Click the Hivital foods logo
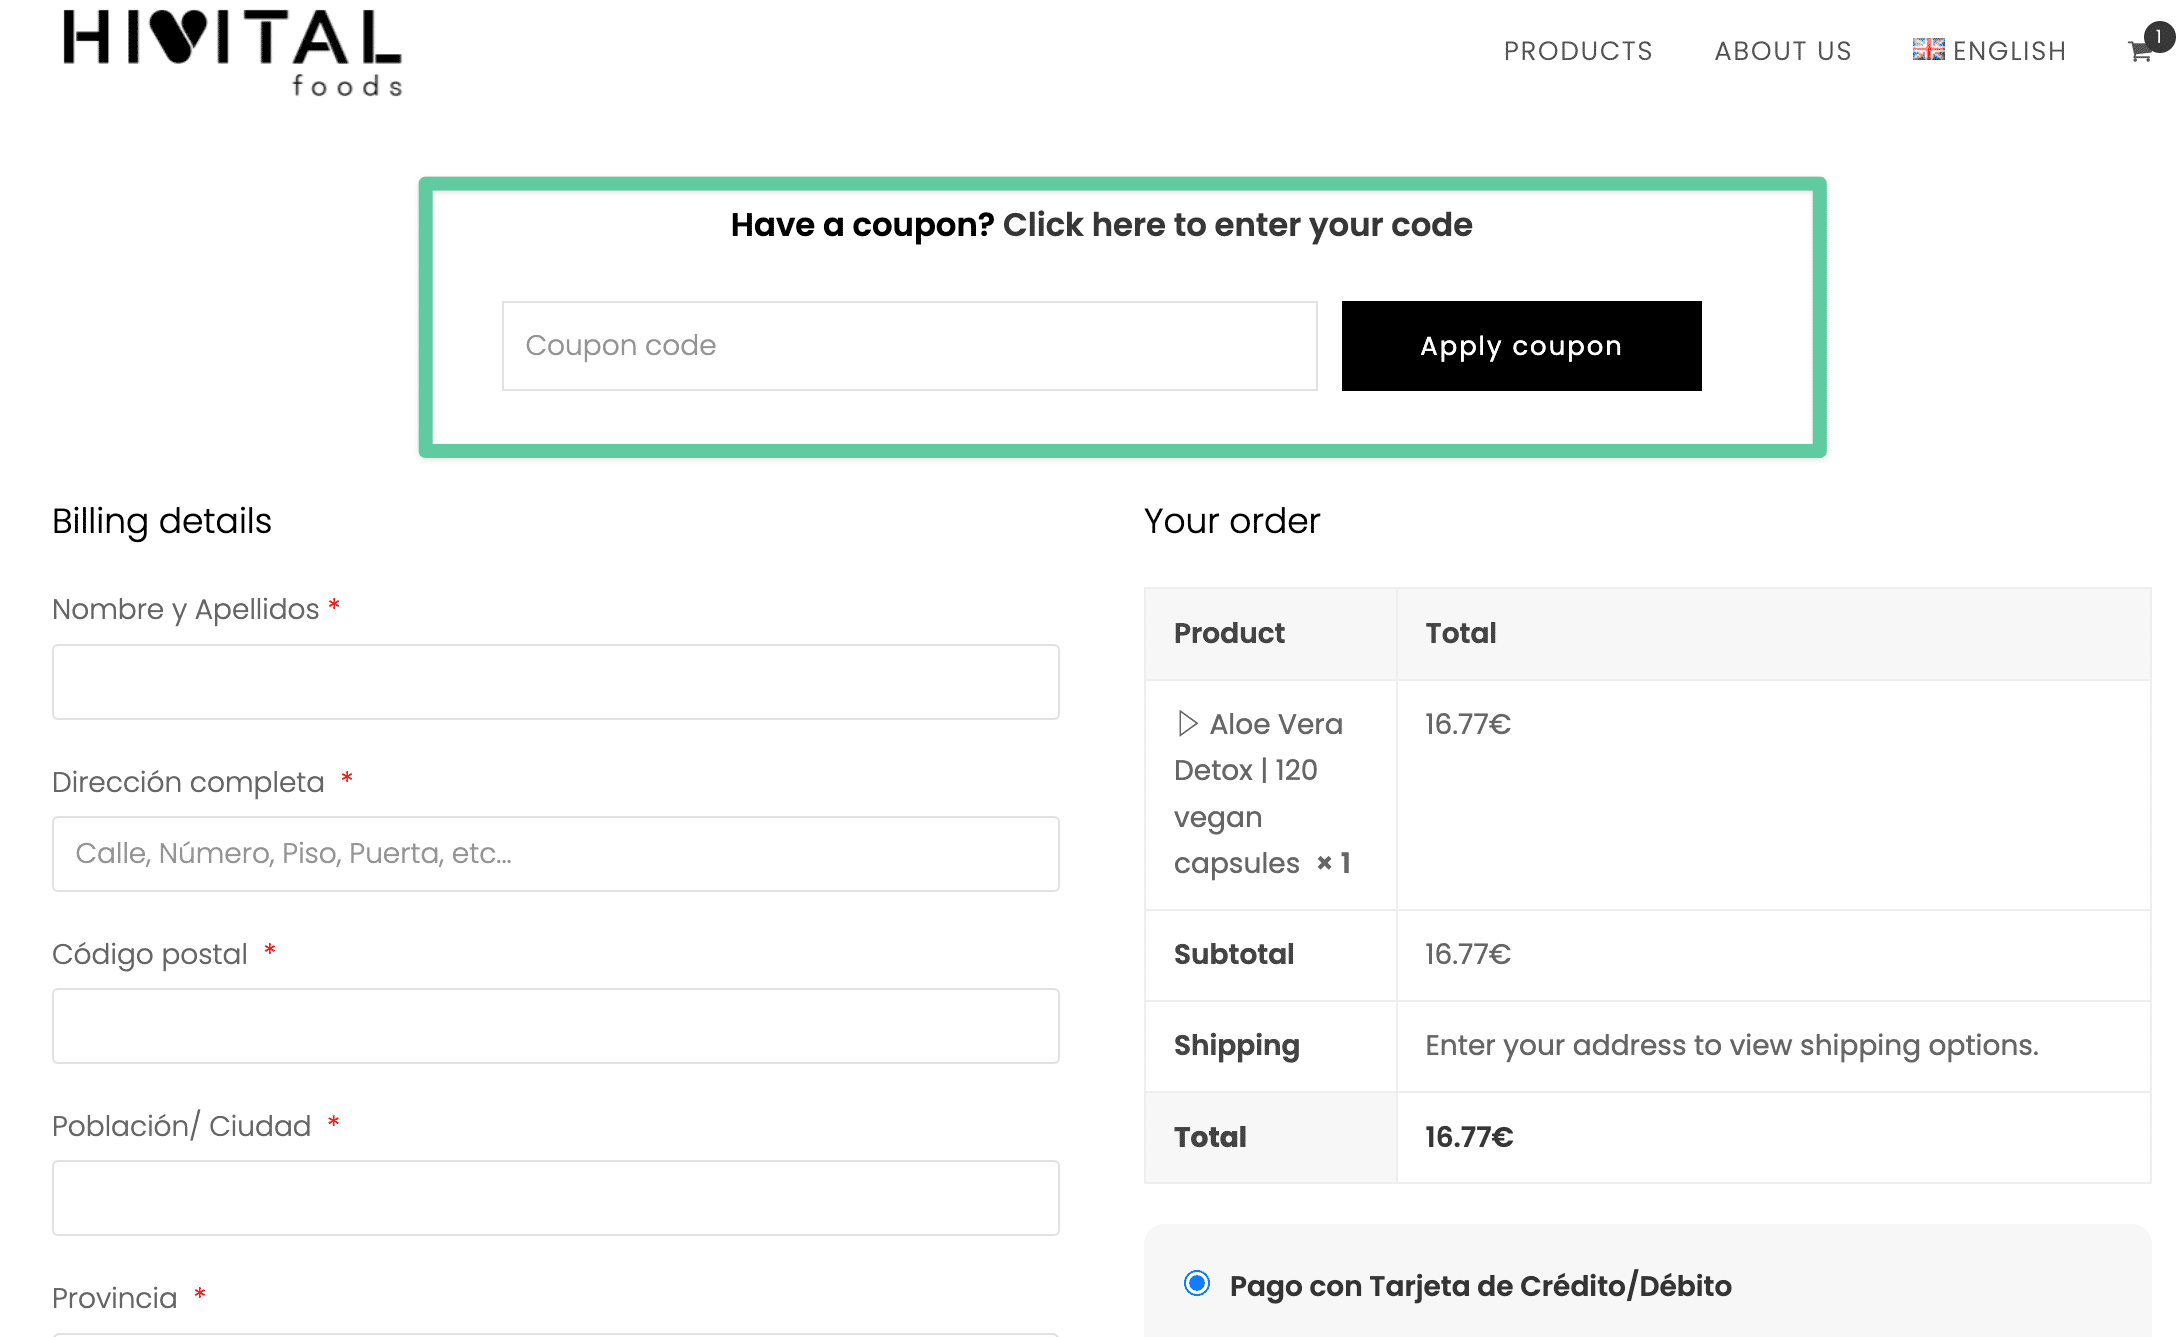 pyautogui.click(x=232, y=52)
